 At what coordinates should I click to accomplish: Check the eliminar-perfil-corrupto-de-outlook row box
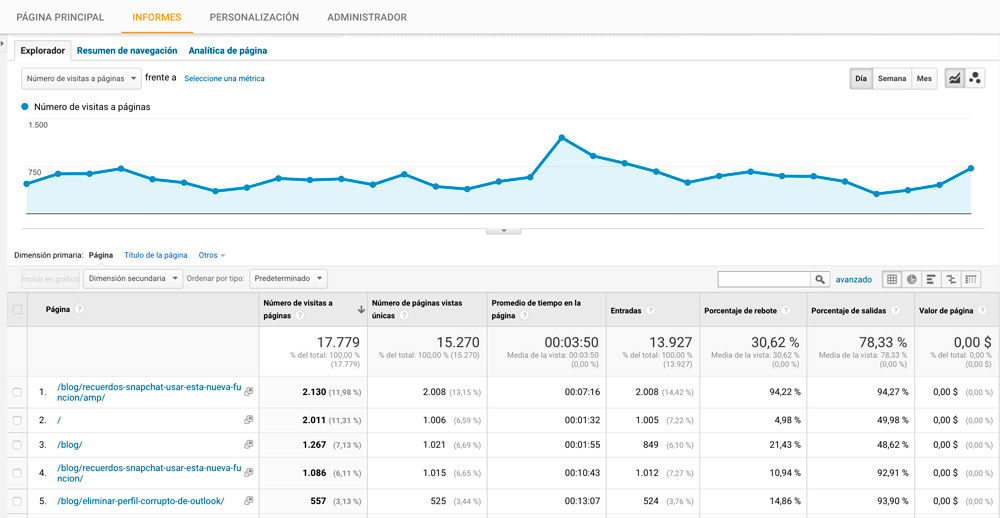(17, 501)
